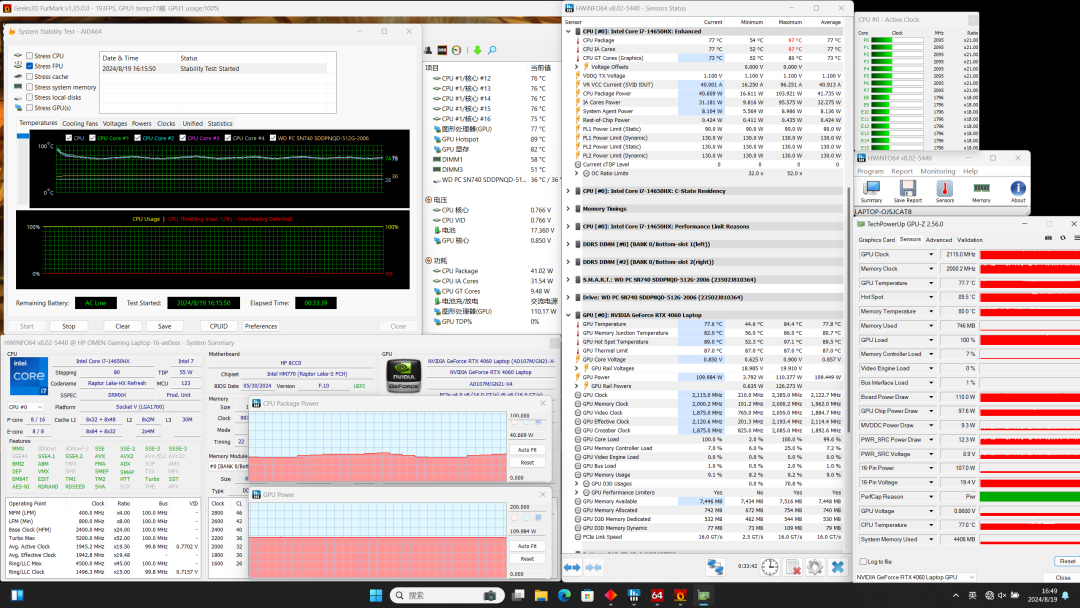
Task: Expand the C-State Residency sensor group
Action: pyautogui.click(x=568, y=190)
